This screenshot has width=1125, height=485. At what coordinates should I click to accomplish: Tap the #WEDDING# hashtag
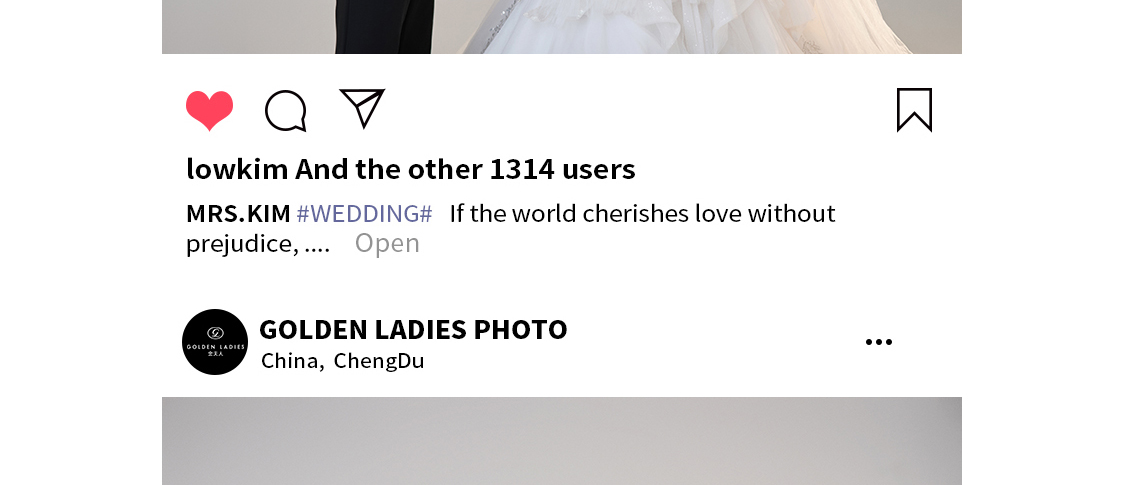point(364,214)
